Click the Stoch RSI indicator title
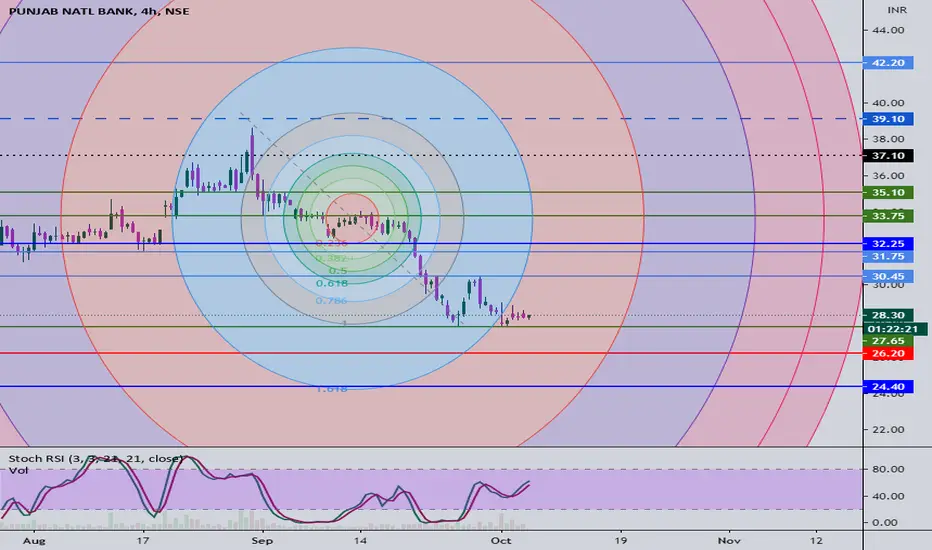Screen dimensions: 932x550 tap(96, 458)
